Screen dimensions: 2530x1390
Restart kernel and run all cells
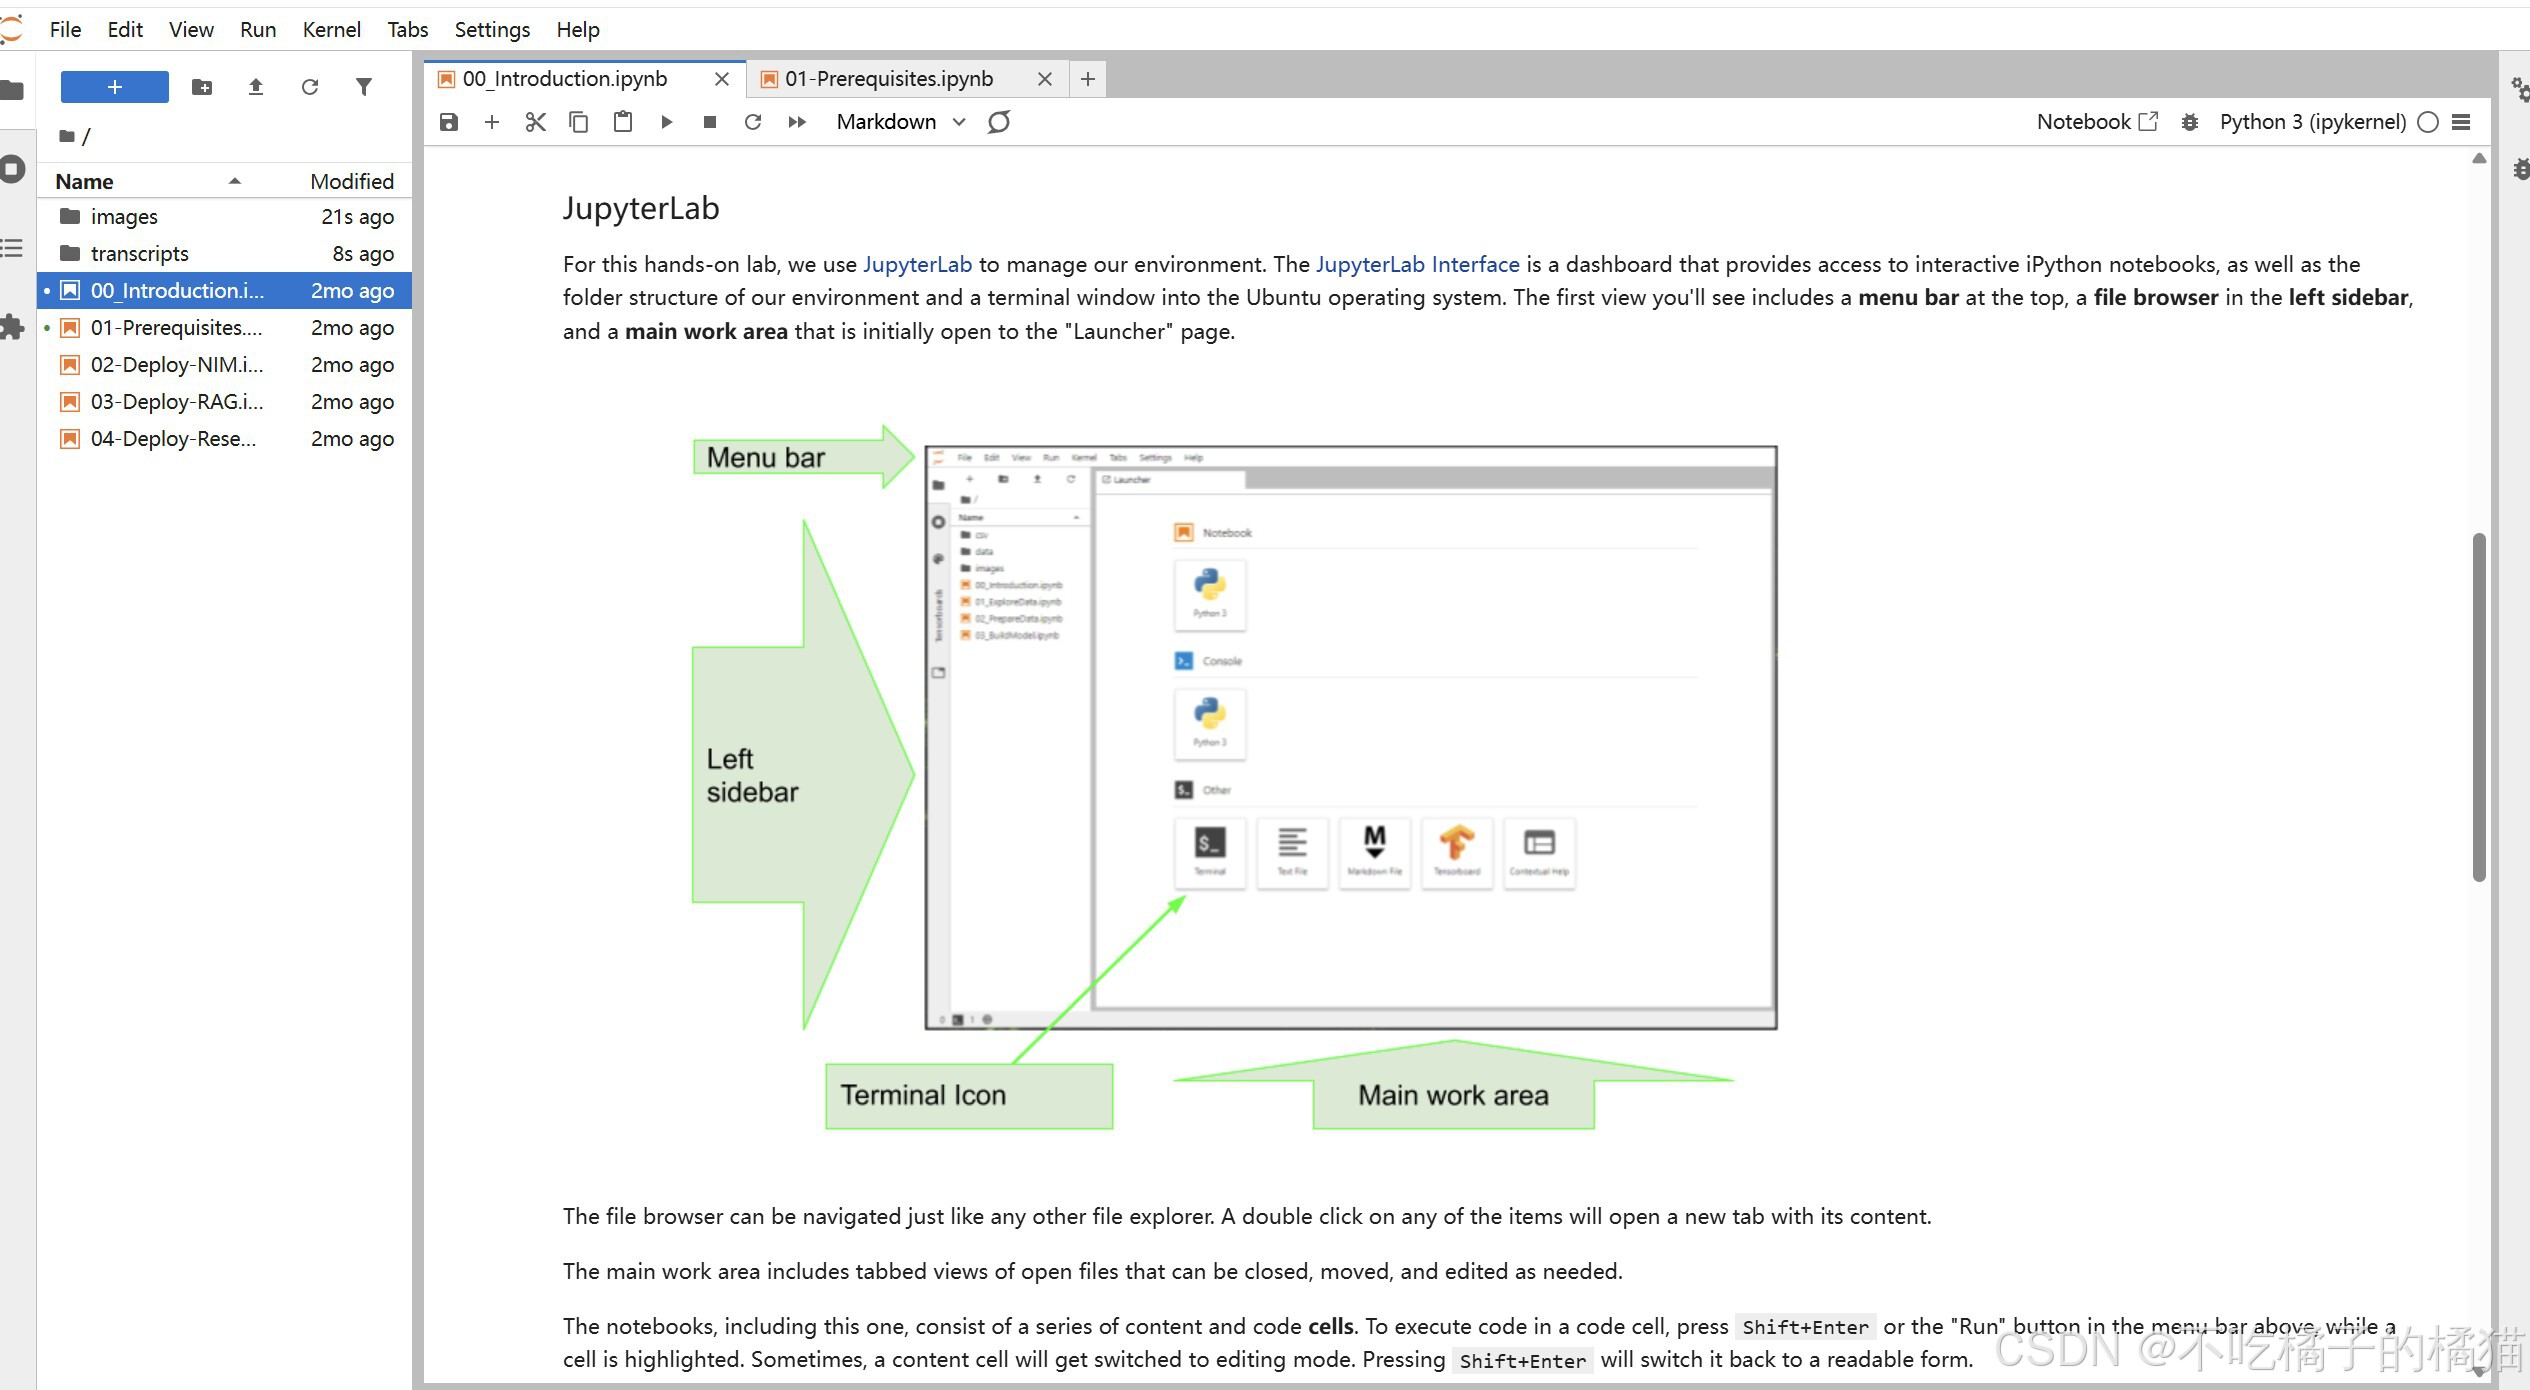(797, 122)
